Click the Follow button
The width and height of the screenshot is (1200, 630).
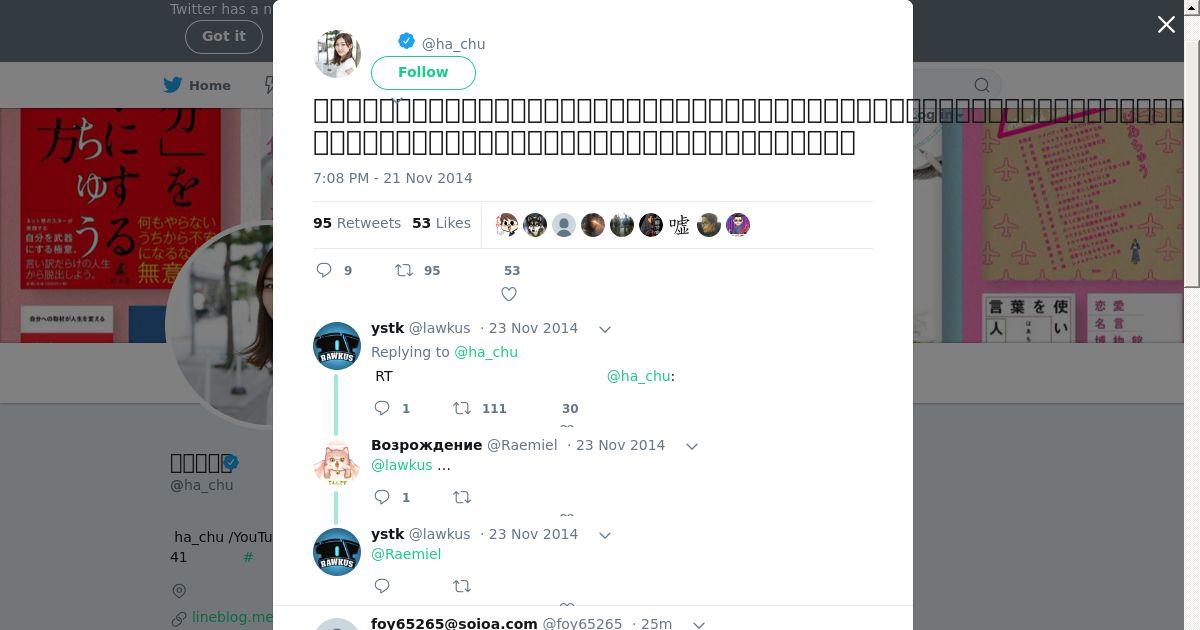[x=423, y=72]
